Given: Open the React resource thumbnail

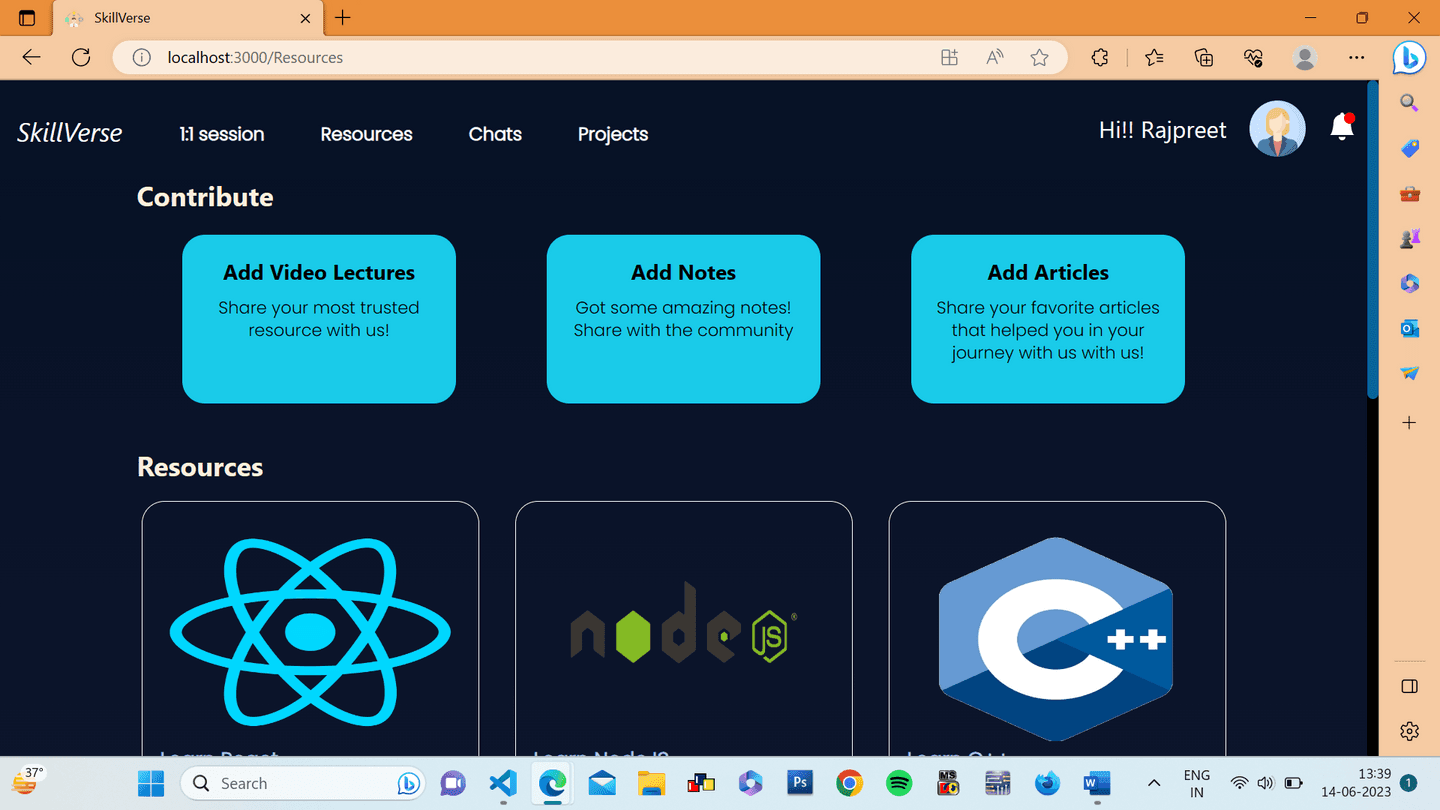Looking at the screenshot, I should click(310, 631).
